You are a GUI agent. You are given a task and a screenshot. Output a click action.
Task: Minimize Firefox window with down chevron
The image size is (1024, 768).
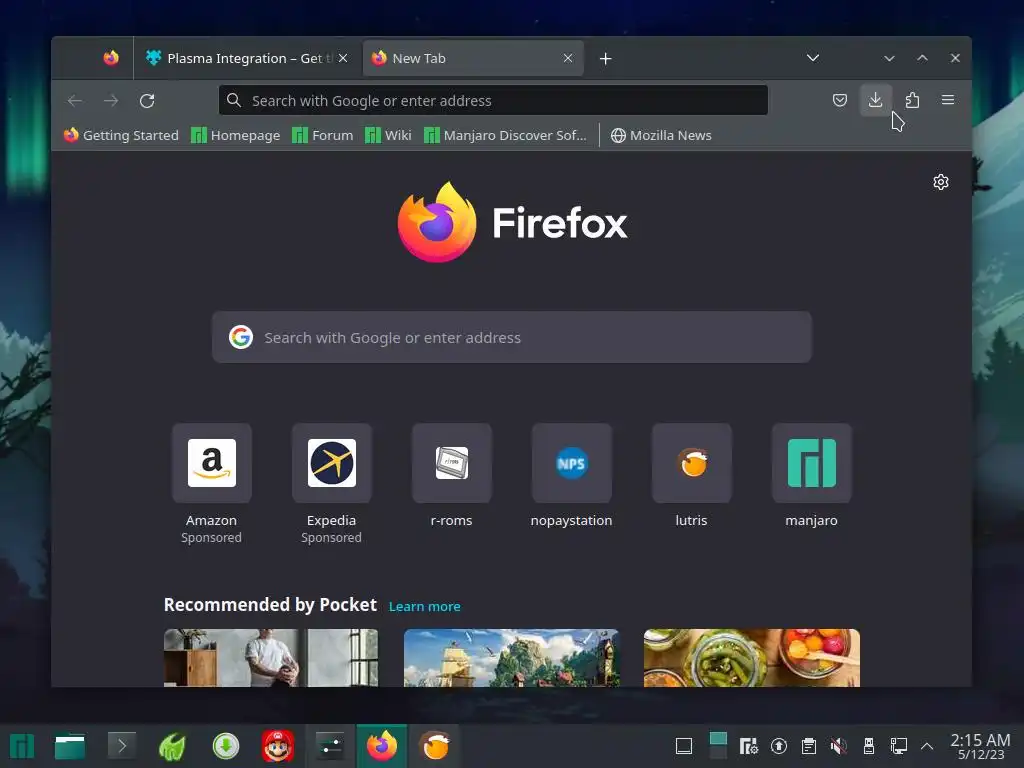tap(889, 58)
